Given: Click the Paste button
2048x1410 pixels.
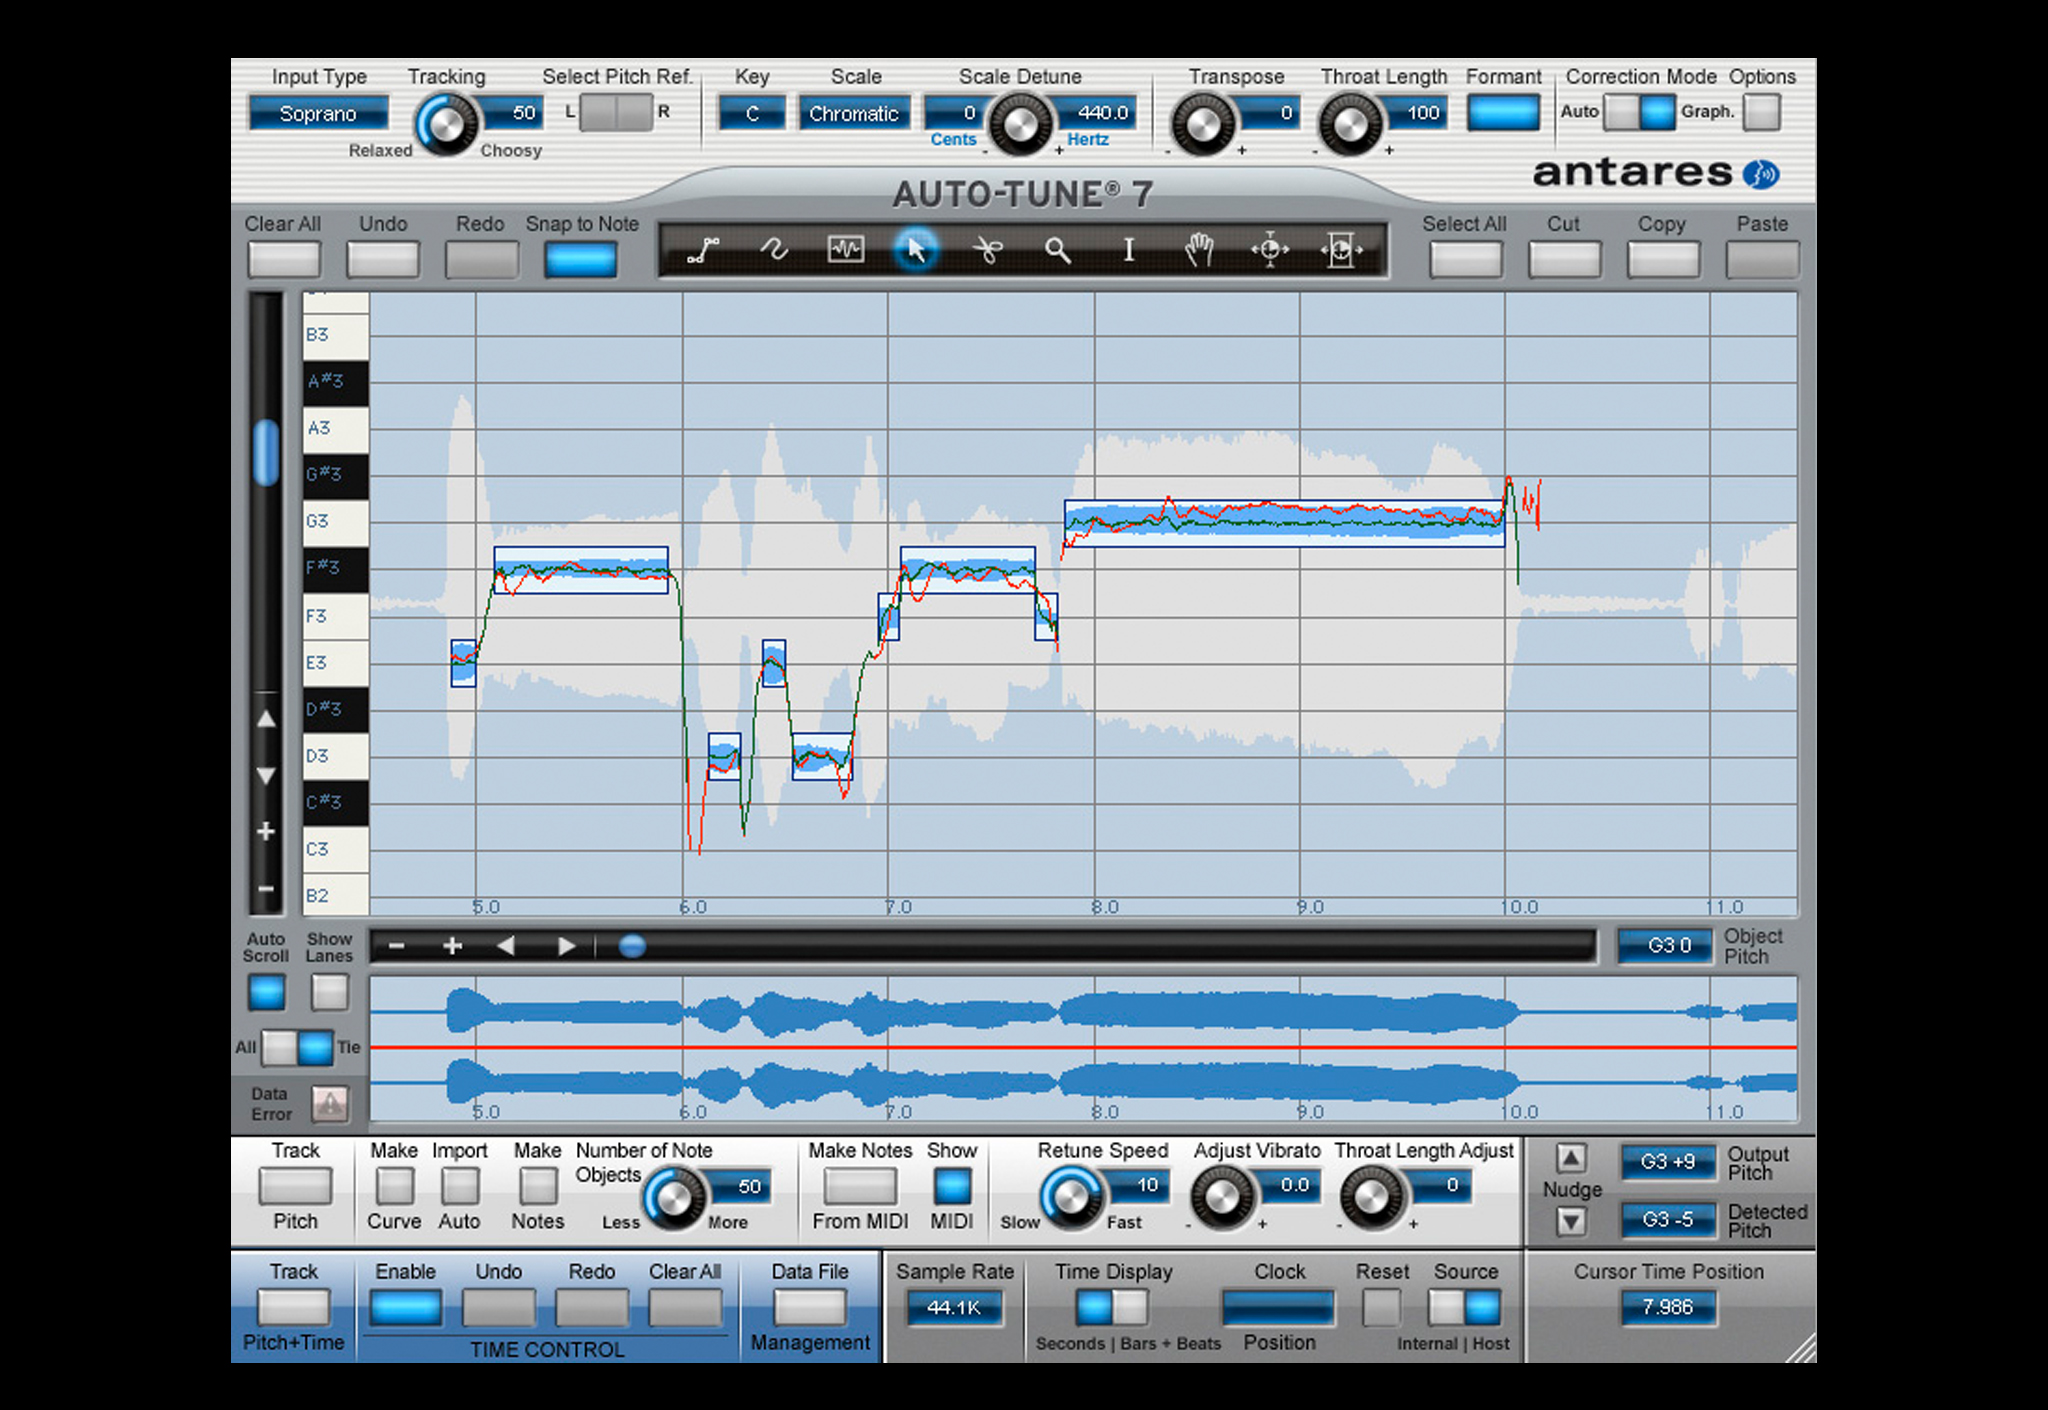Looking at the screenshot, I should [x=1762, y=260].
